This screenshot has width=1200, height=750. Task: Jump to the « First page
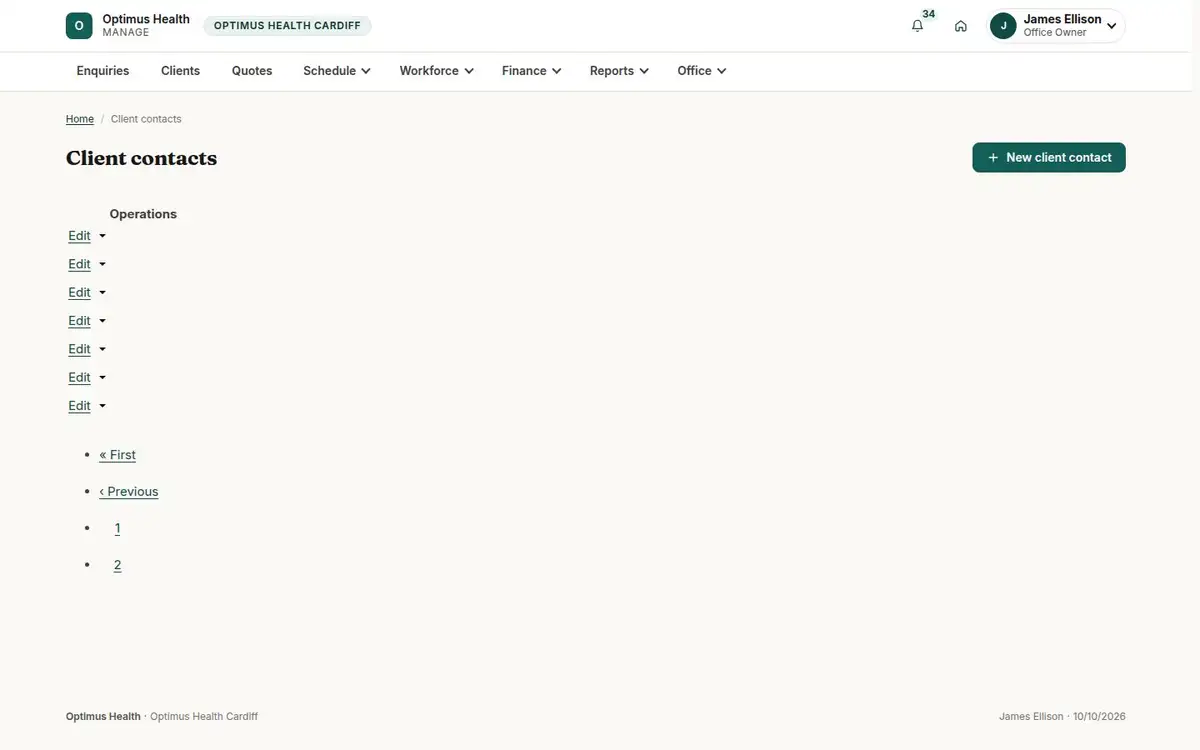[x=118, y=455]
